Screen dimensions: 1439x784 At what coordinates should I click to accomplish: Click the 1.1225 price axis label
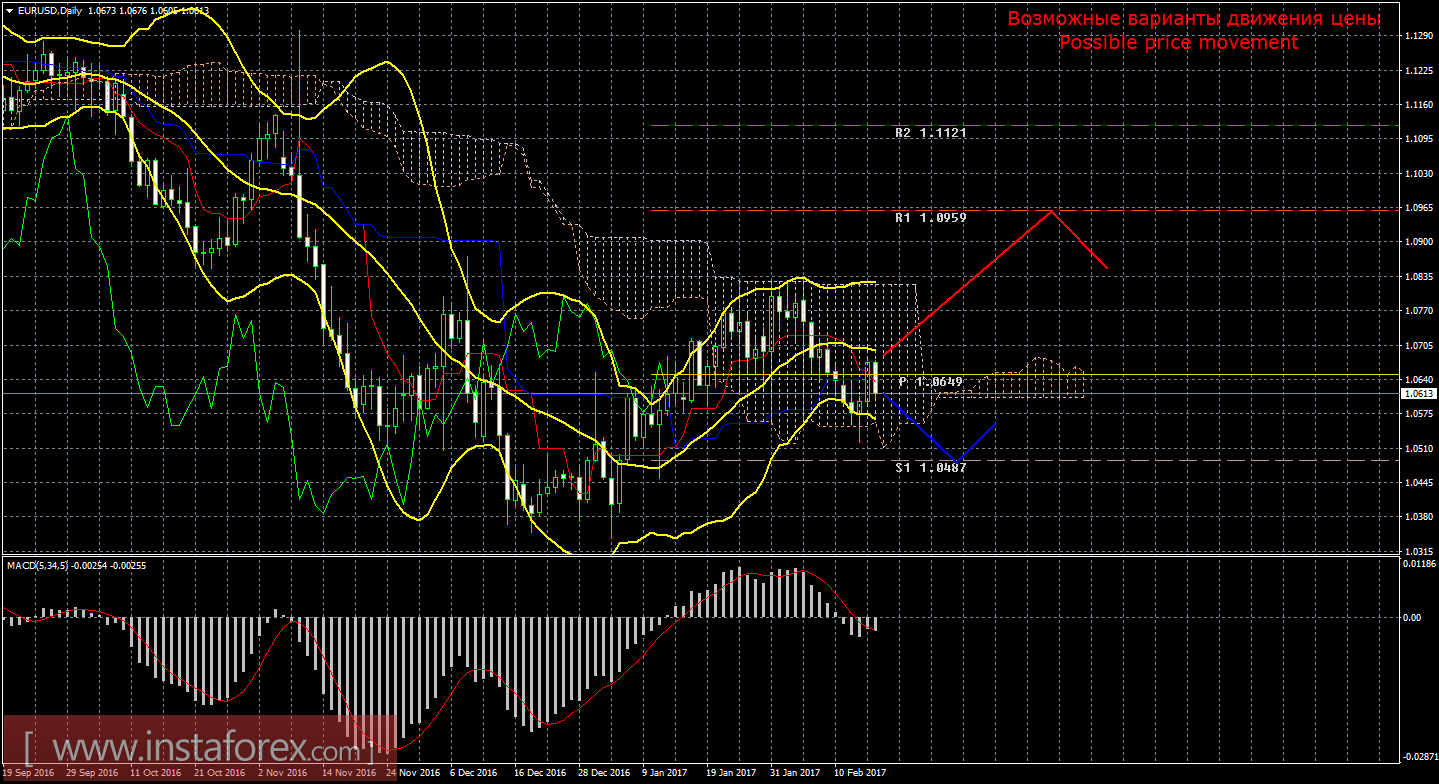1418,70
